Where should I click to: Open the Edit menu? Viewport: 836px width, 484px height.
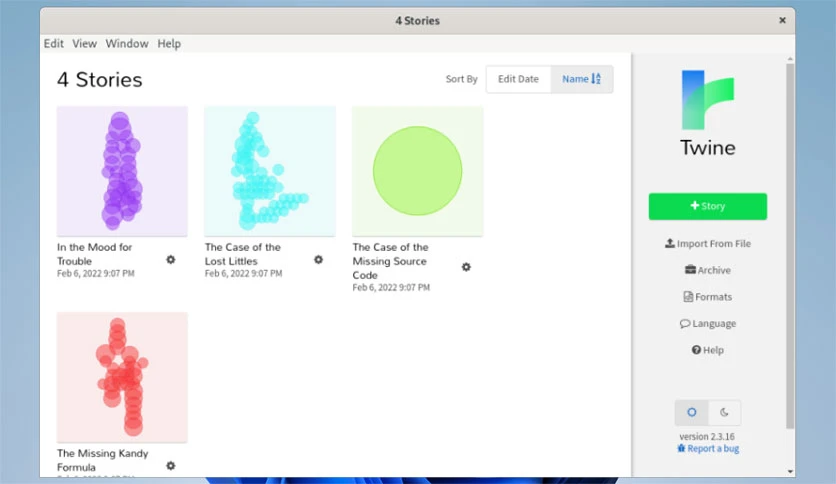pyautogui.click(x=53, y=44)
